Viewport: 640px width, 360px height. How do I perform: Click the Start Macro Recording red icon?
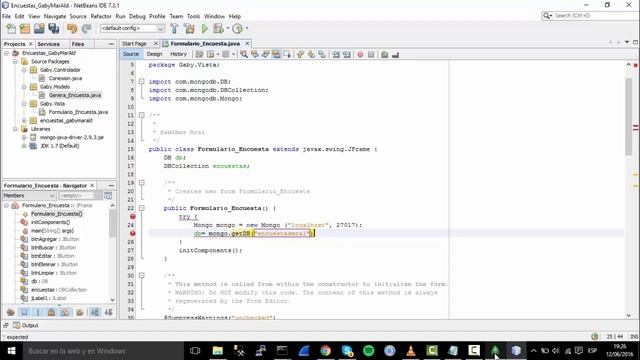pyautogui.click(x=360, y=54)
